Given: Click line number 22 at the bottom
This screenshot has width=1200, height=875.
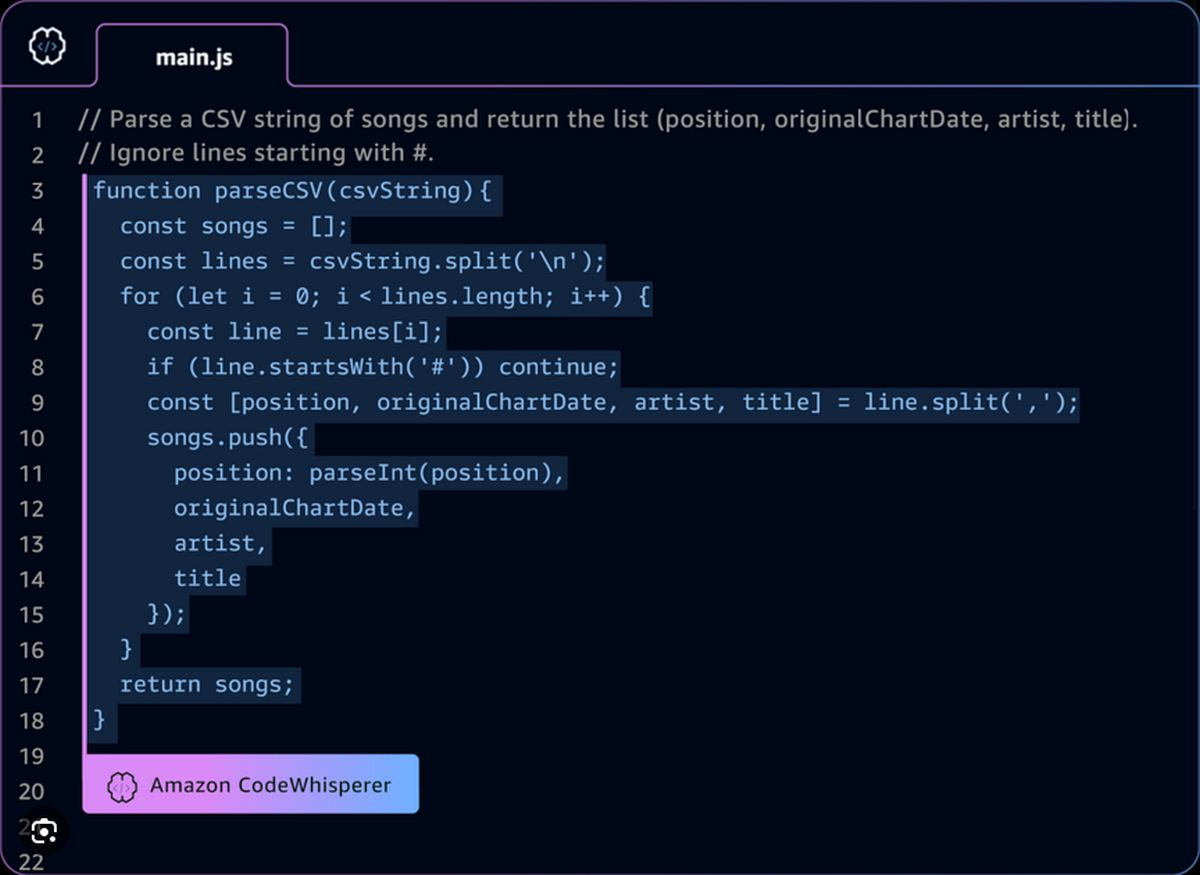Looking at the screenshot, I should 32,861.
